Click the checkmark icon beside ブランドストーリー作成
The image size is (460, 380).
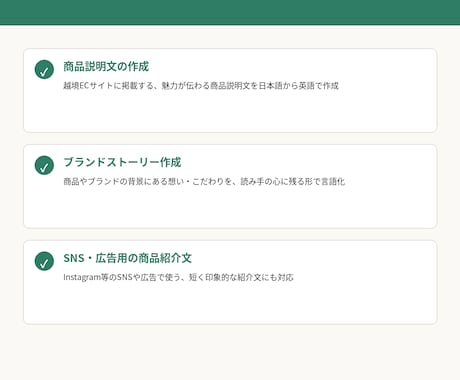tap(44, 165)
